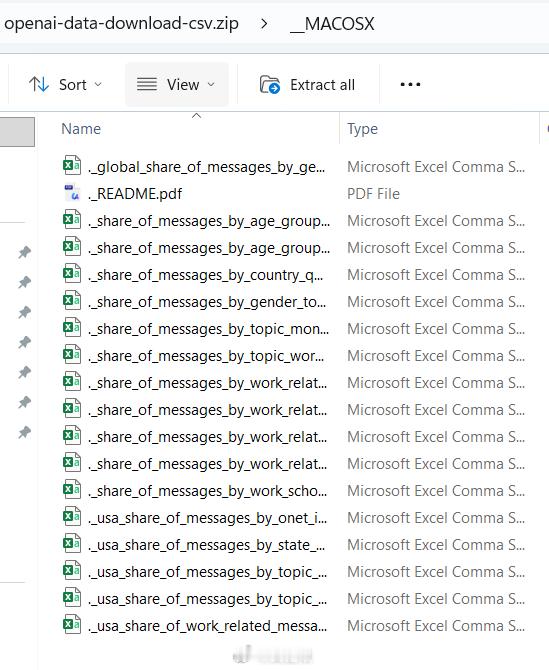
Task: Sort by the Type column header
Action: coord(362,129)
